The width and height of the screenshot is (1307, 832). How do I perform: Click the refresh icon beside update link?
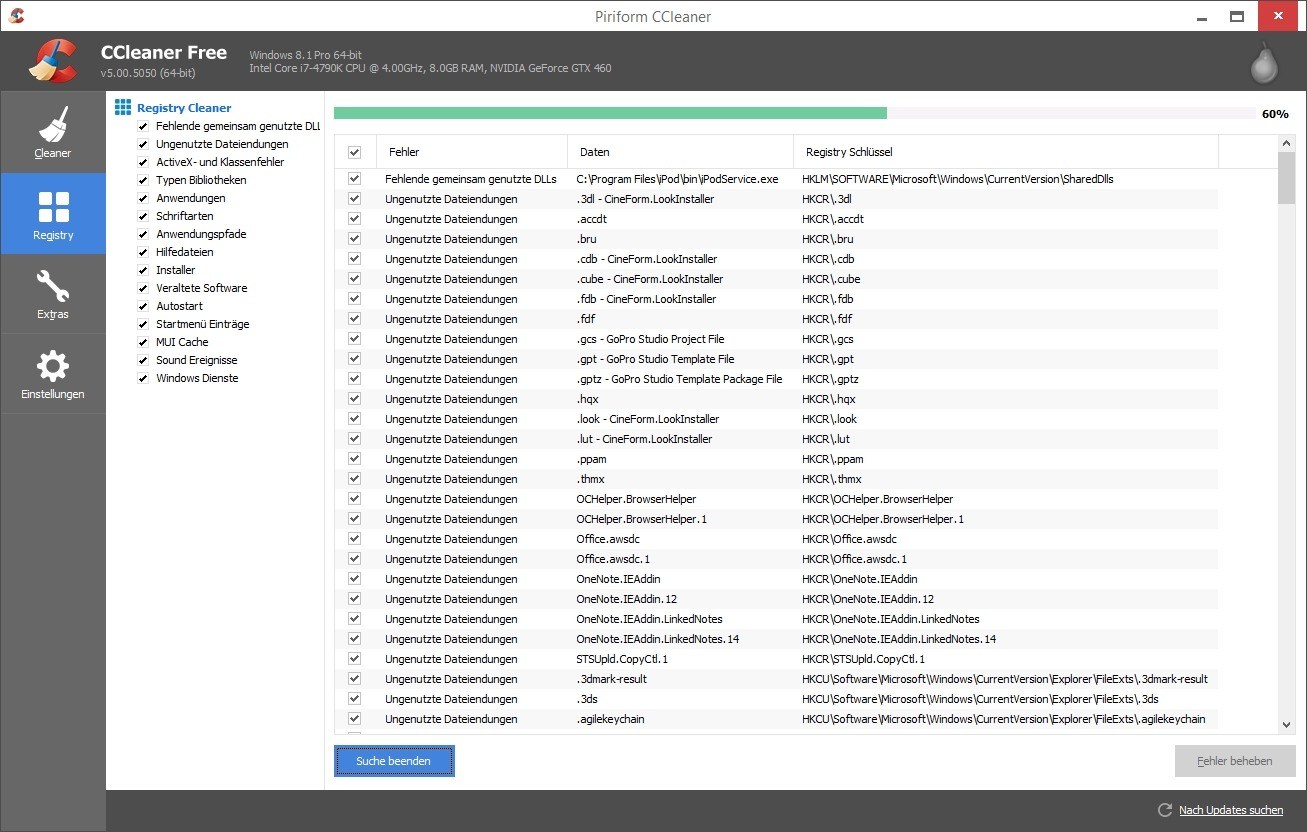coord(1164,810)
